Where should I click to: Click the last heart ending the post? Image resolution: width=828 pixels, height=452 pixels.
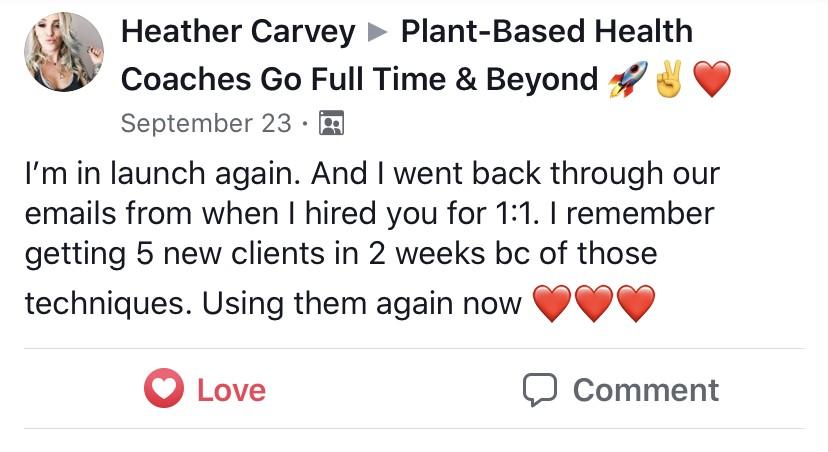click(x=635, y=304)
